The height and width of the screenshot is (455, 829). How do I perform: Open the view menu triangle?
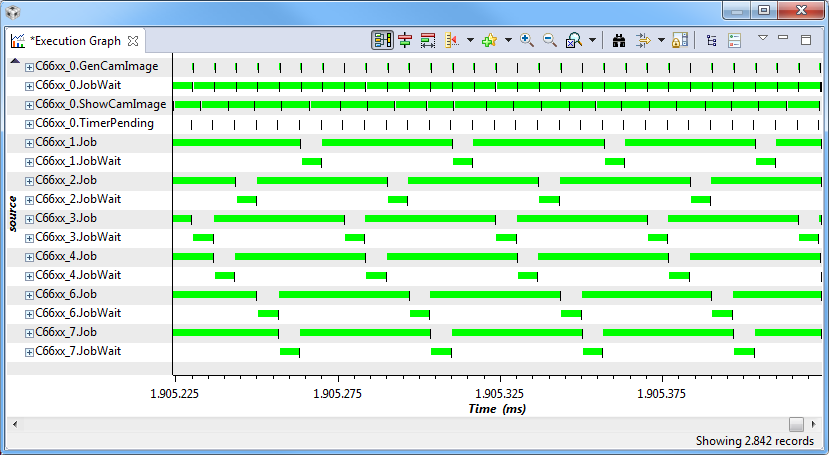coord(762,38)
